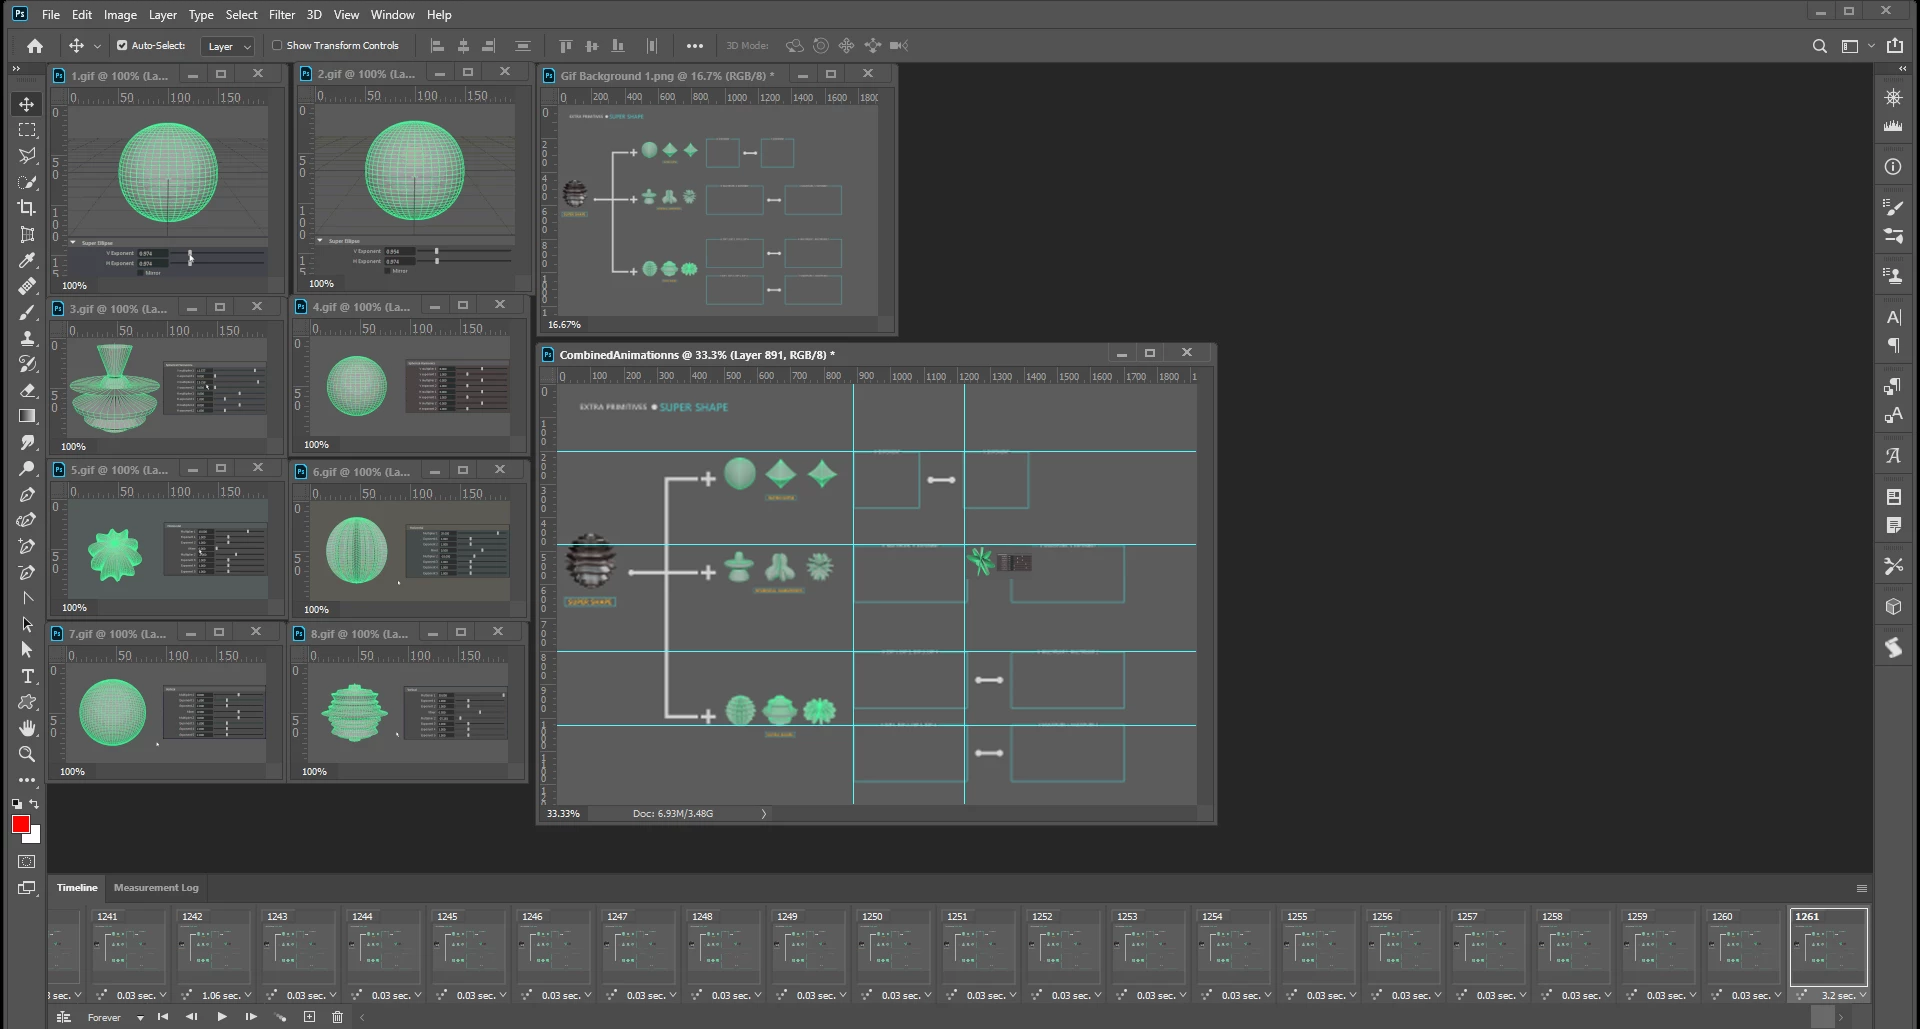1920x1029 pixels.
Task: Open the File menu
Action: (50, 15)
